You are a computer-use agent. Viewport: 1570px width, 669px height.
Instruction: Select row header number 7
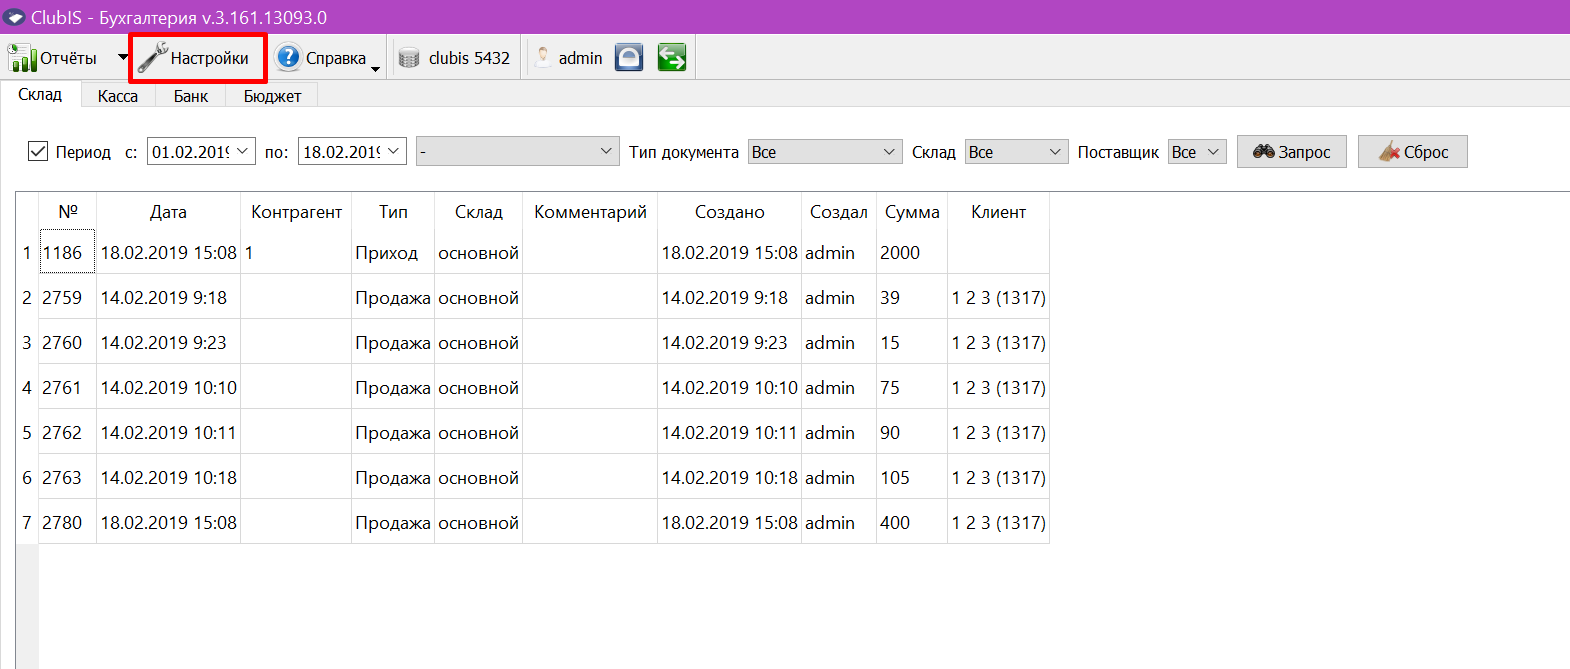coord(27,522)
